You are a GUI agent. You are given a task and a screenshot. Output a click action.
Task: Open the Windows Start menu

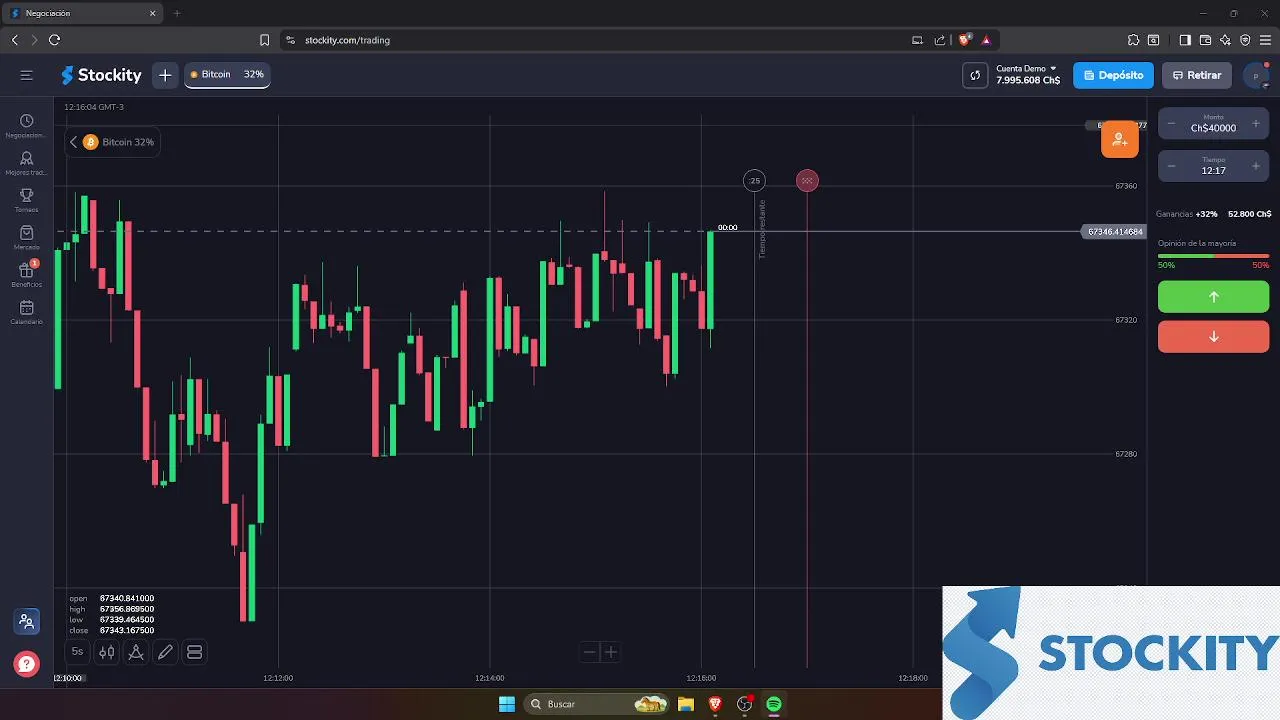(507, 704)
